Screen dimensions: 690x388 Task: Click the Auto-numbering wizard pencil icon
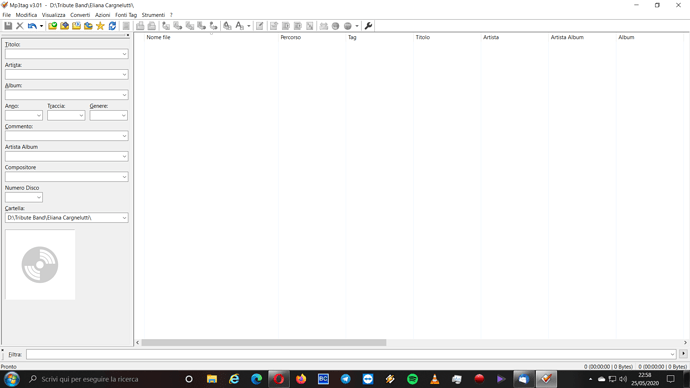(260, 26)
